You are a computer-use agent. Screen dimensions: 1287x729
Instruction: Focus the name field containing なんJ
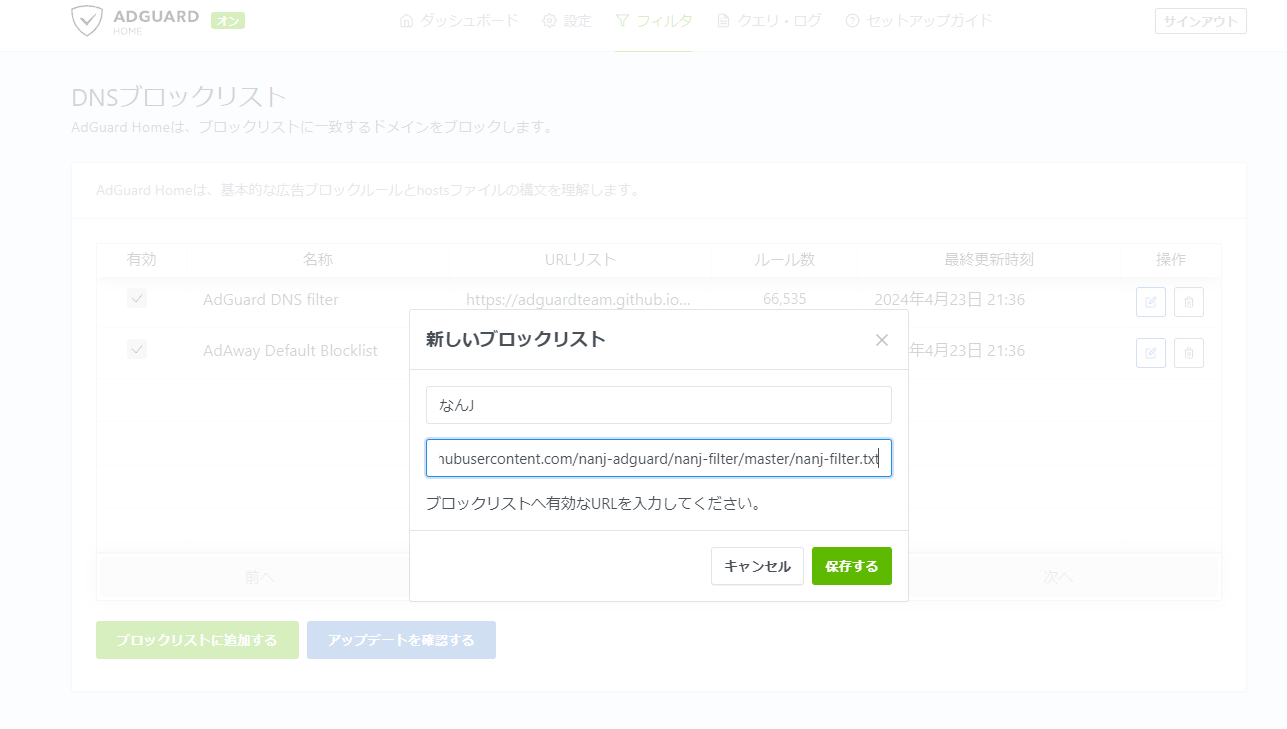tap(659, 405)
